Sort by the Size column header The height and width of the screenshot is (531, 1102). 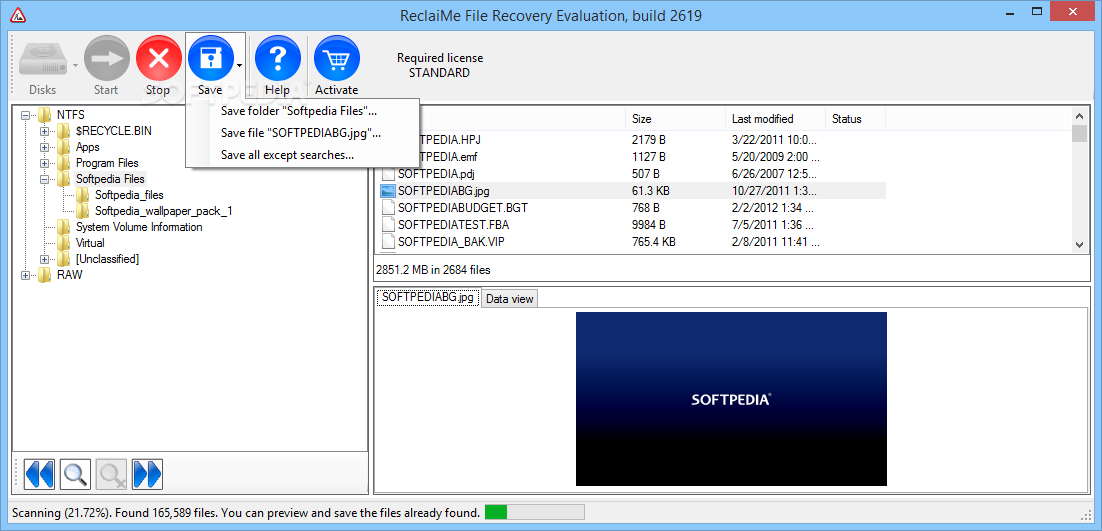point(675,119)
